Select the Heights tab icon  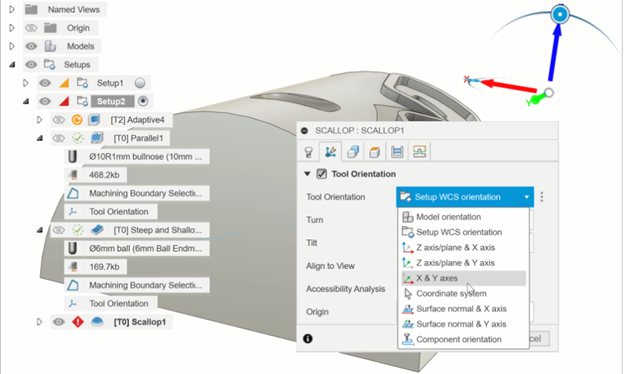(x=374, y=152)
